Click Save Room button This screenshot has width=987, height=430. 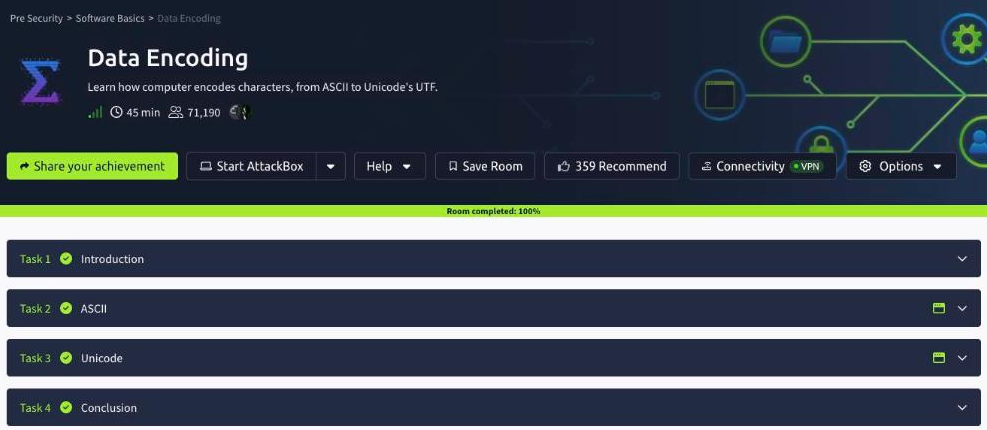(485, 166)
